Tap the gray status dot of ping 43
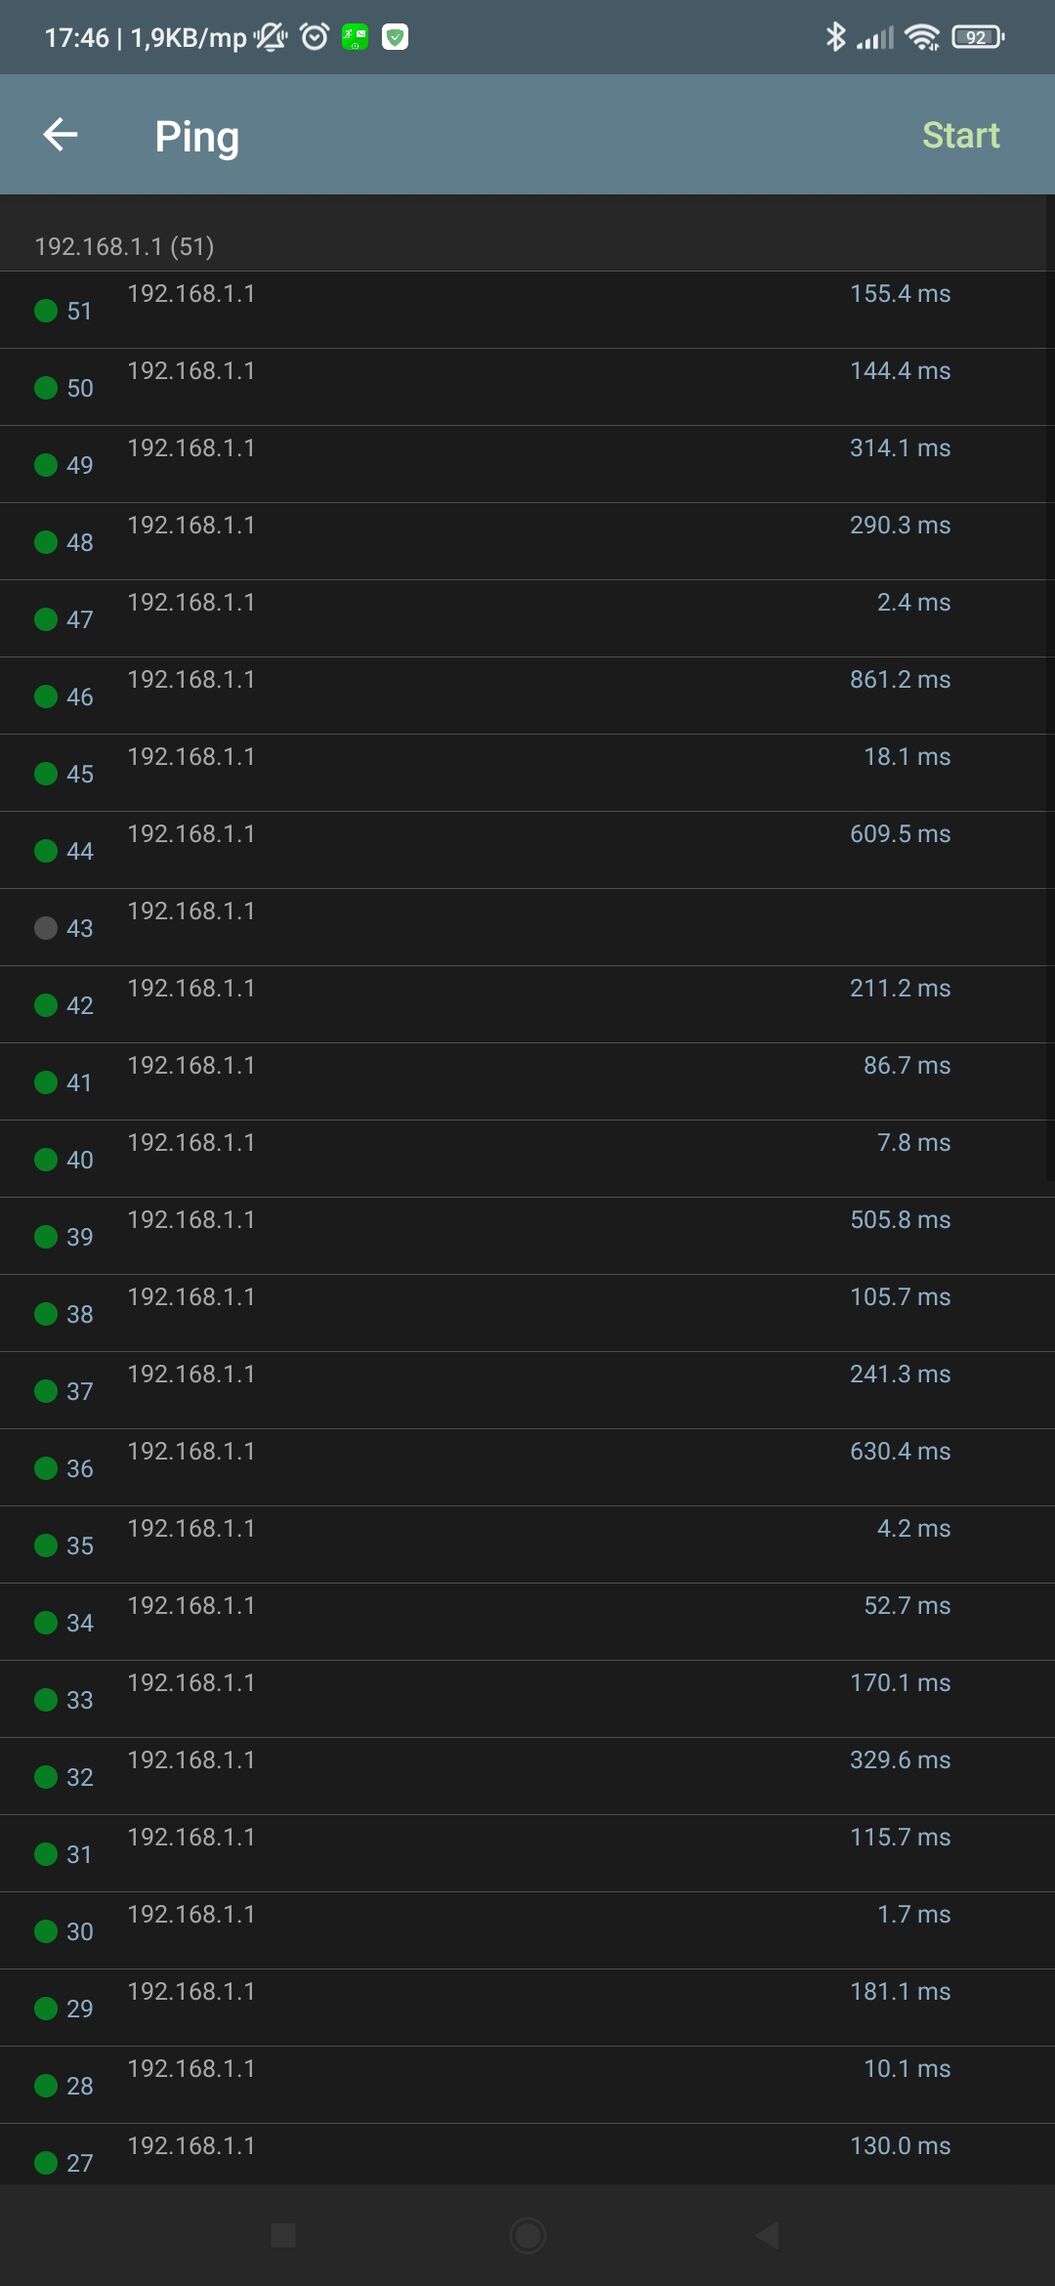The height and width of the screenshot is (2286, 1055). coord(45,928)
